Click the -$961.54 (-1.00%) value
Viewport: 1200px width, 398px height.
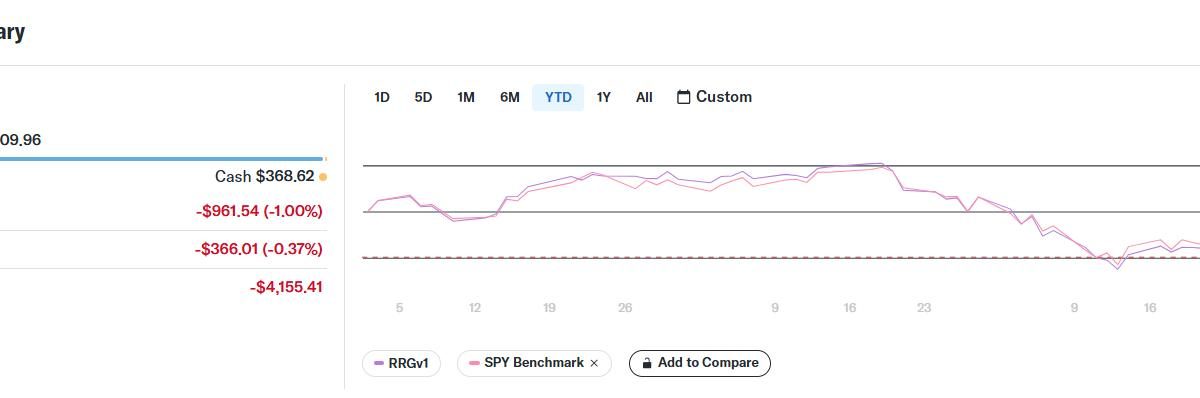(x=259, y=211)
